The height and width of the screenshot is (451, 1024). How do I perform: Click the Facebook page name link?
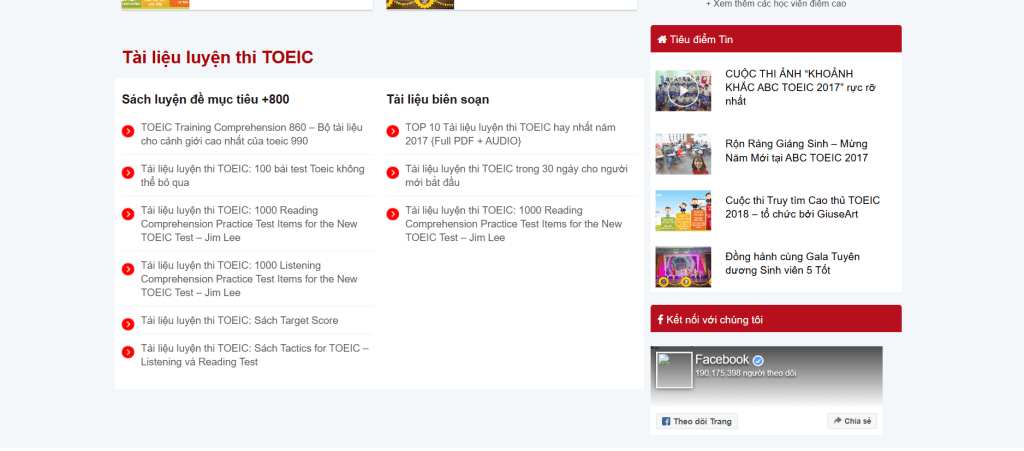721,360
